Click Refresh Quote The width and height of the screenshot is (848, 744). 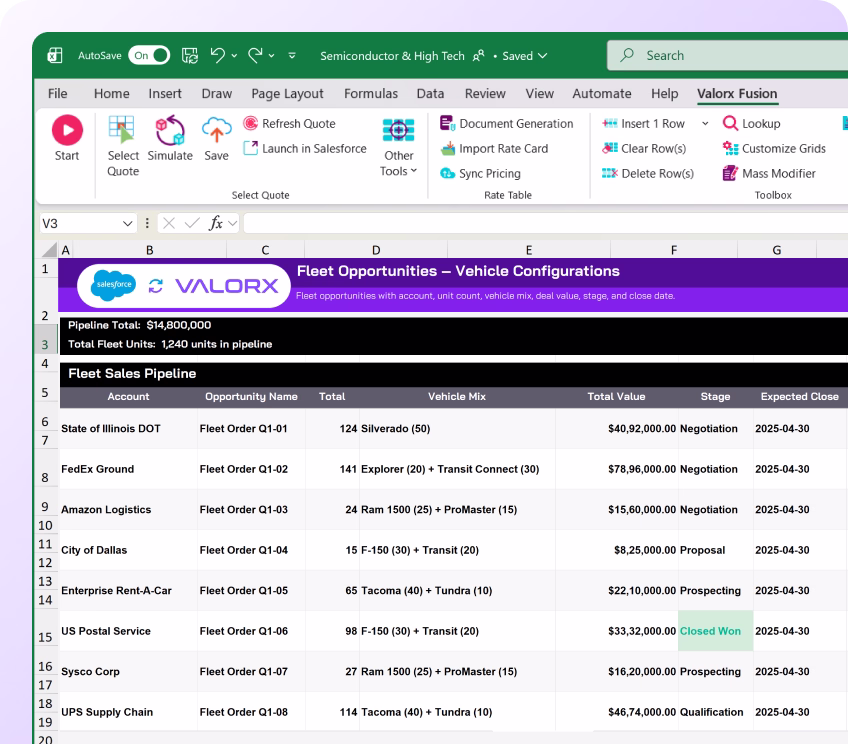289,123
